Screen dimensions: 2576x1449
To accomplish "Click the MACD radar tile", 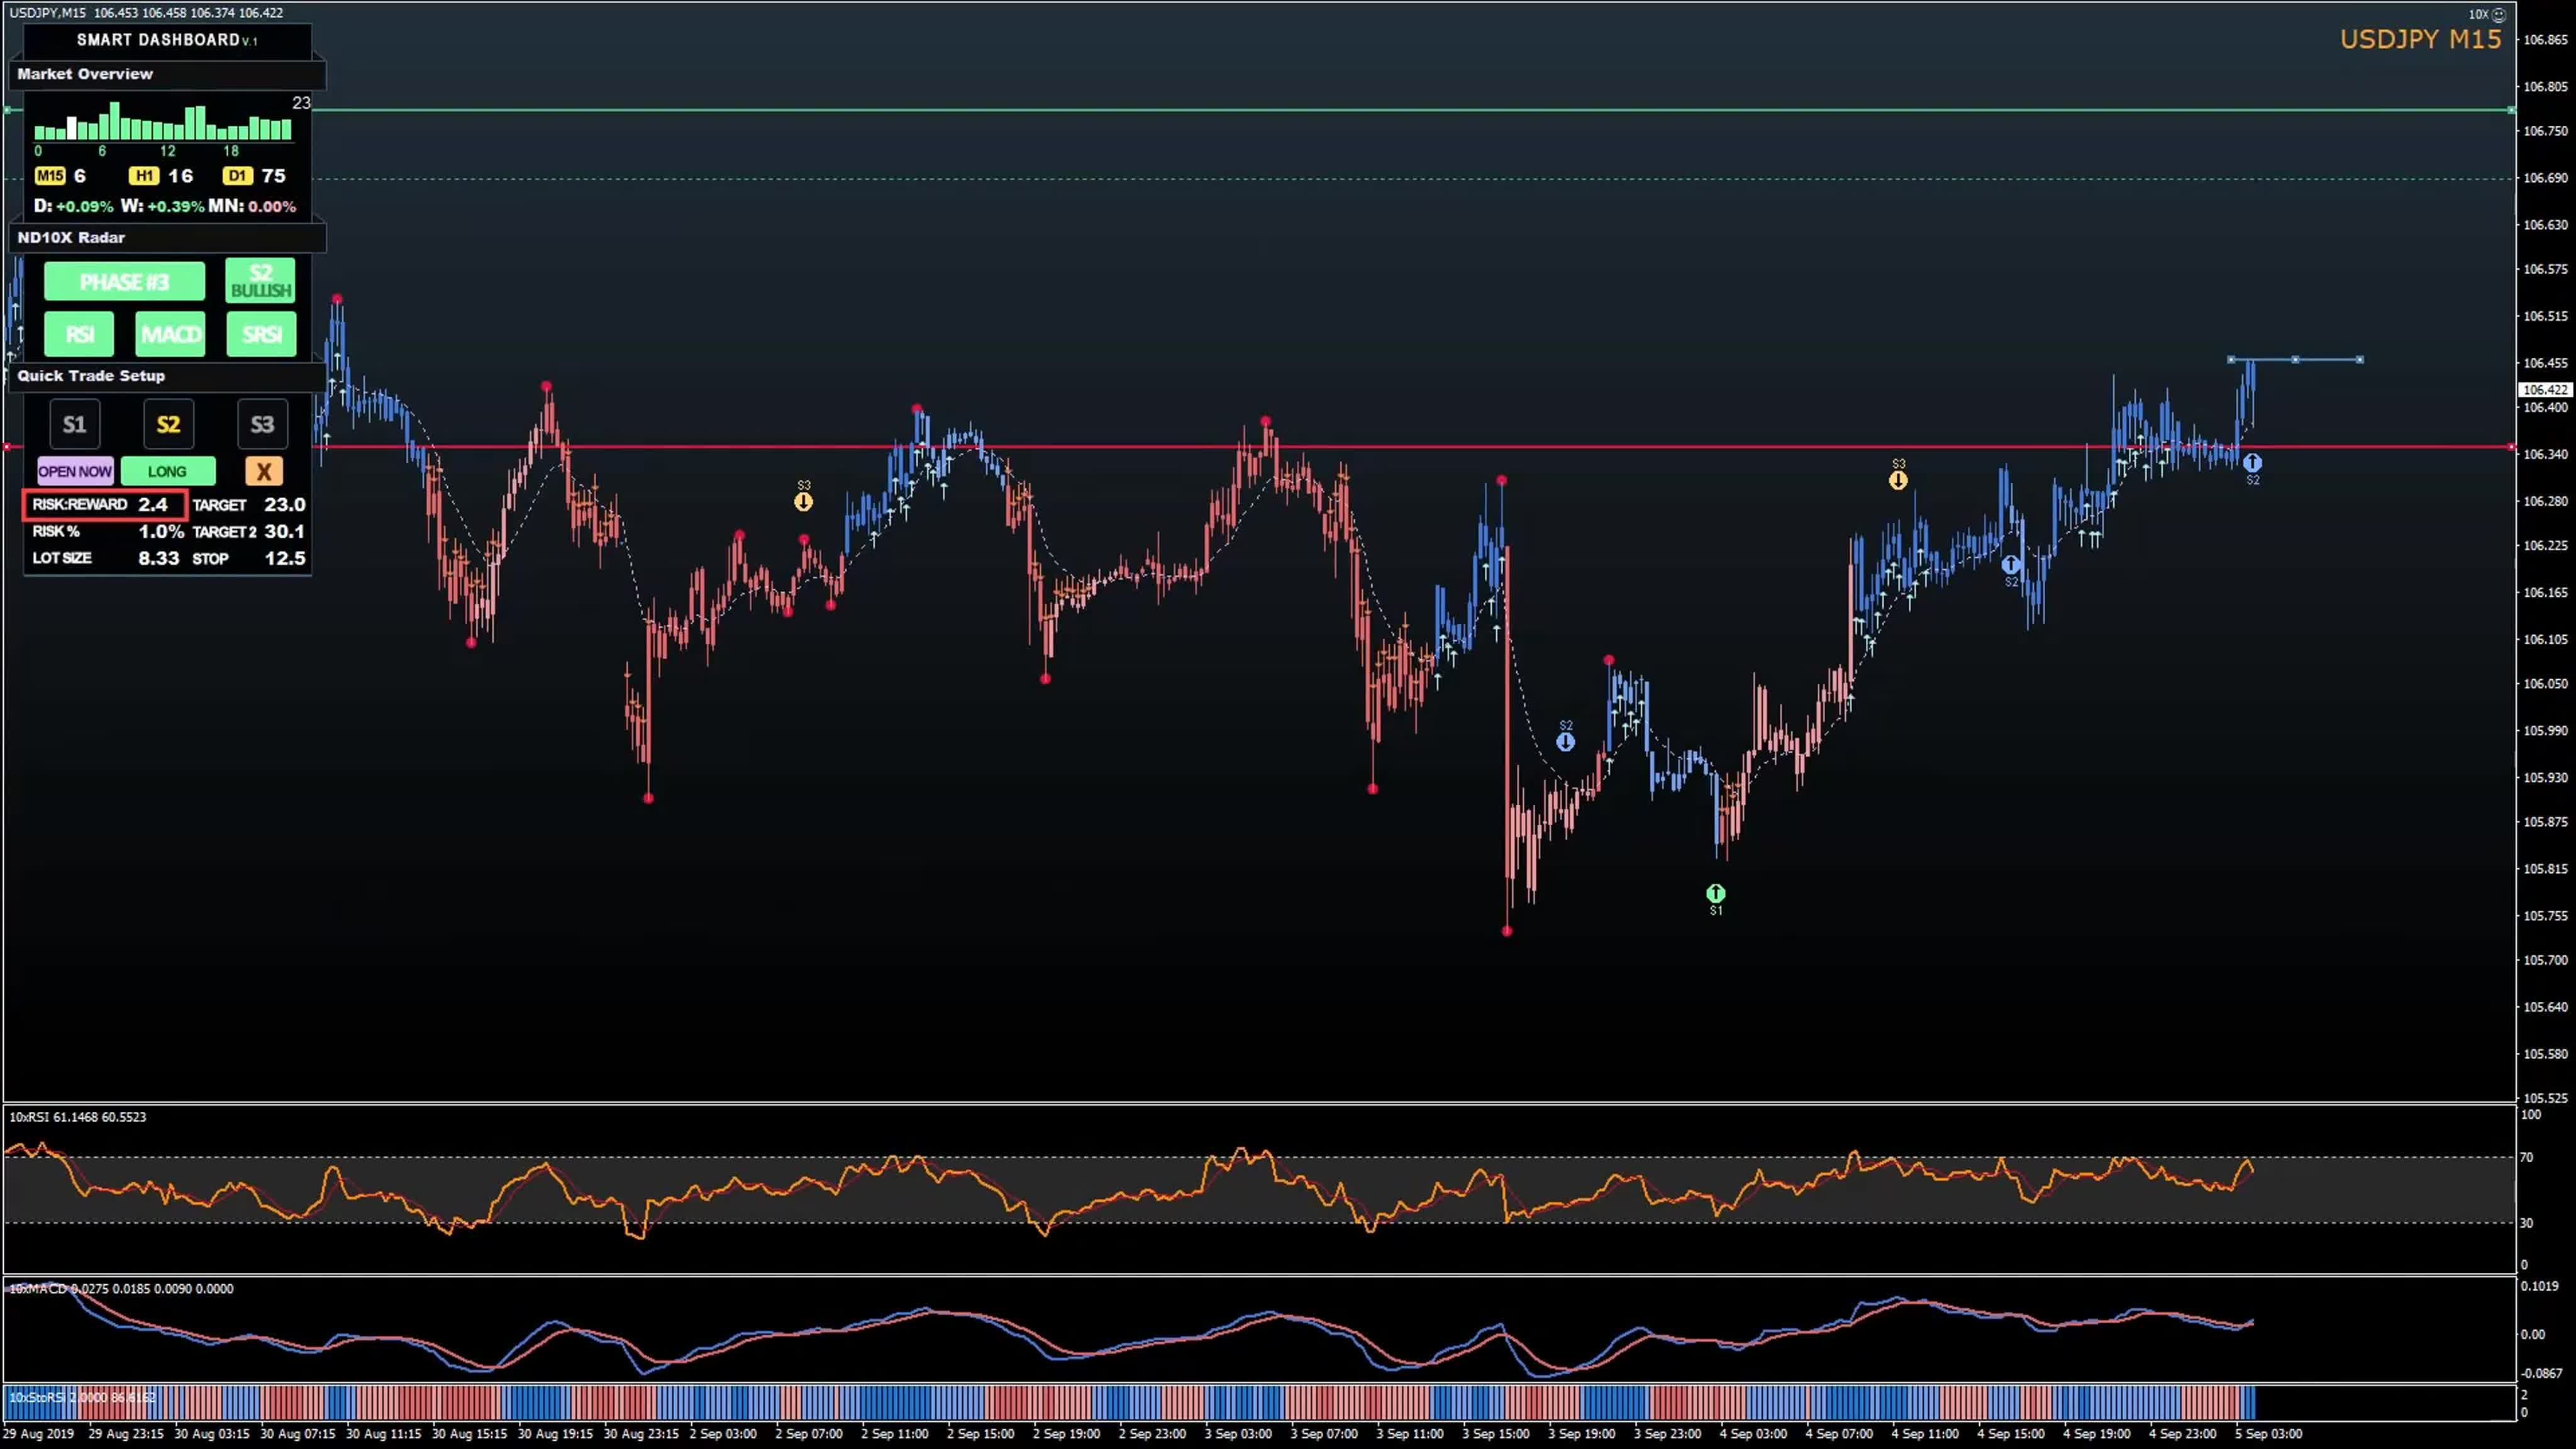I will pyautogui.click(x=170, y=334).
